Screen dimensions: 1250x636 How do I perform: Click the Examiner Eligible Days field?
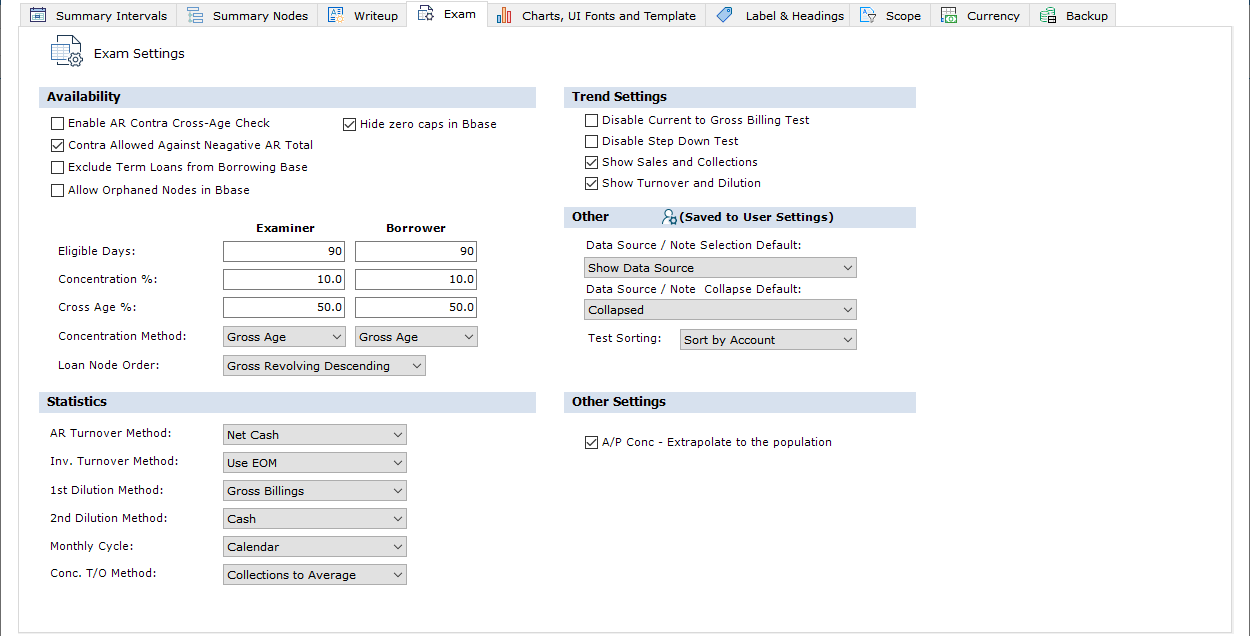pyautogui.click(x=283, y=252)
